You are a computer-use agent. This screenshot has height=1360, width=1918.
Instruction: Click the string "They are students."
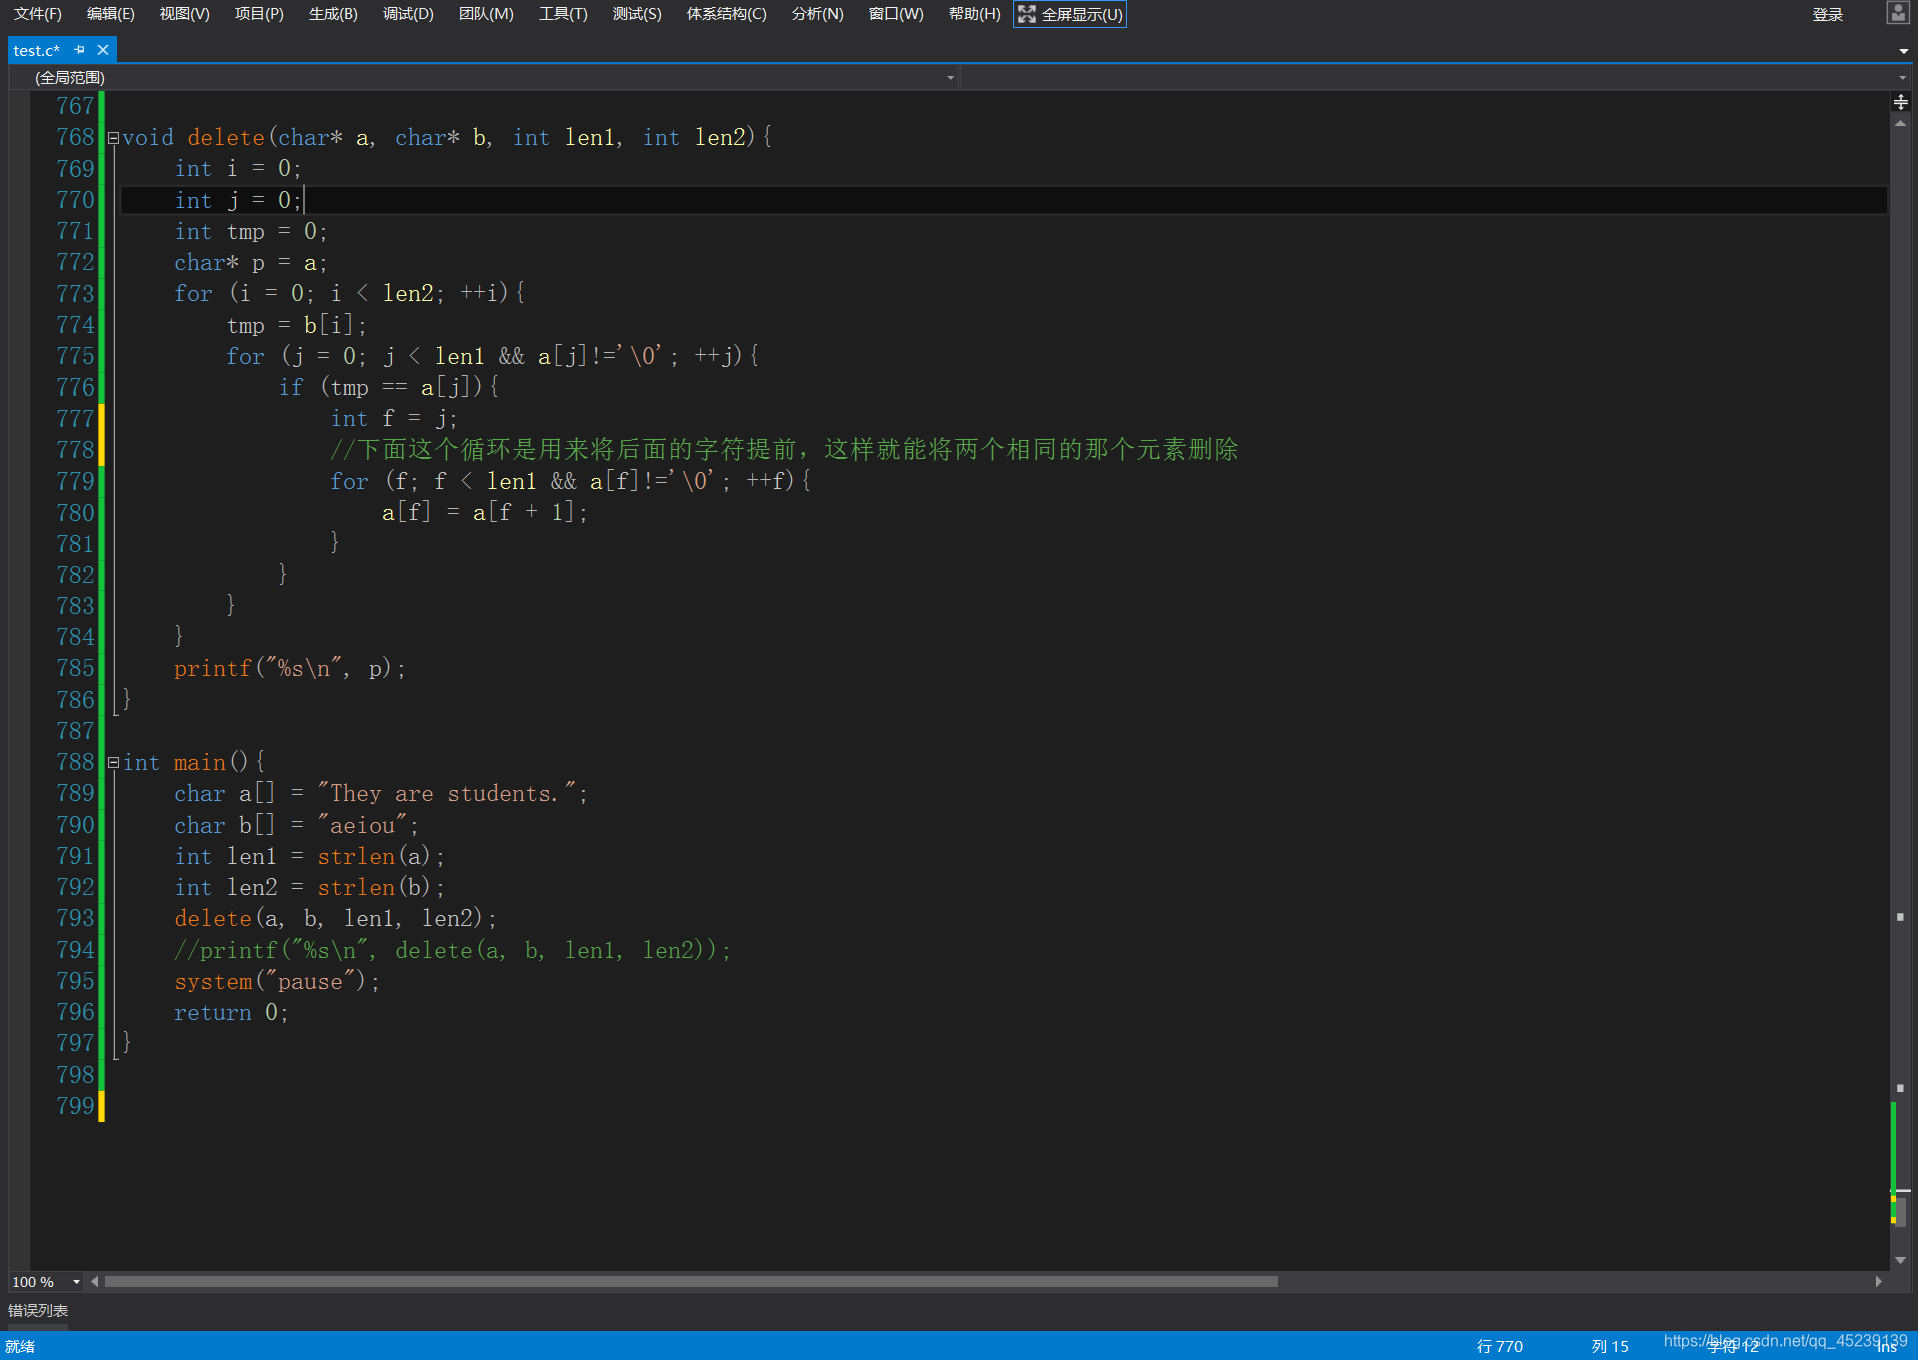tap(446, 793)
